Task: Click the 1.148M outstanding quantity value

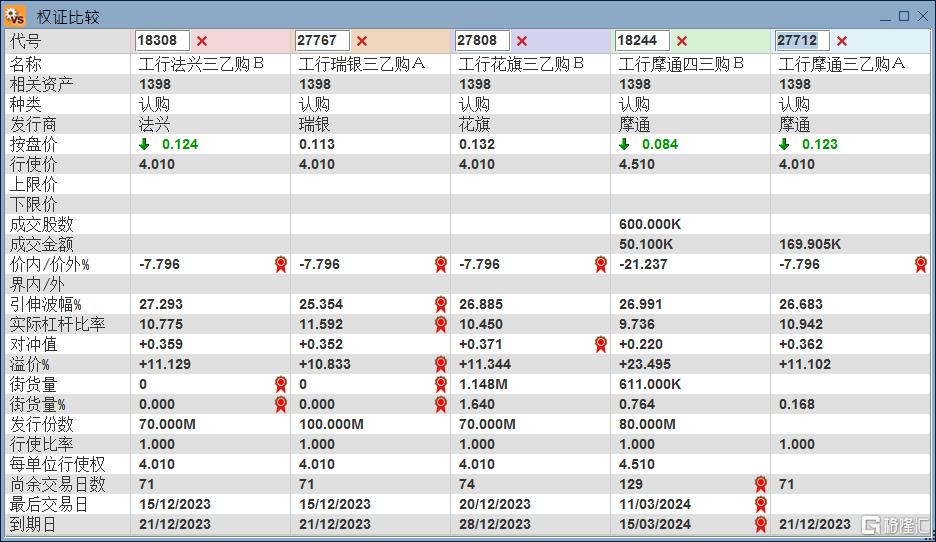Action: pyautogui.click(x=483, y=384)
